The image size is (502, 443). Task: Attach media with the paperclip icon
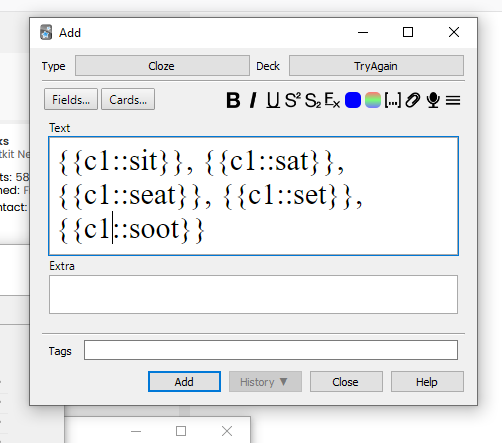coord(413,100)
